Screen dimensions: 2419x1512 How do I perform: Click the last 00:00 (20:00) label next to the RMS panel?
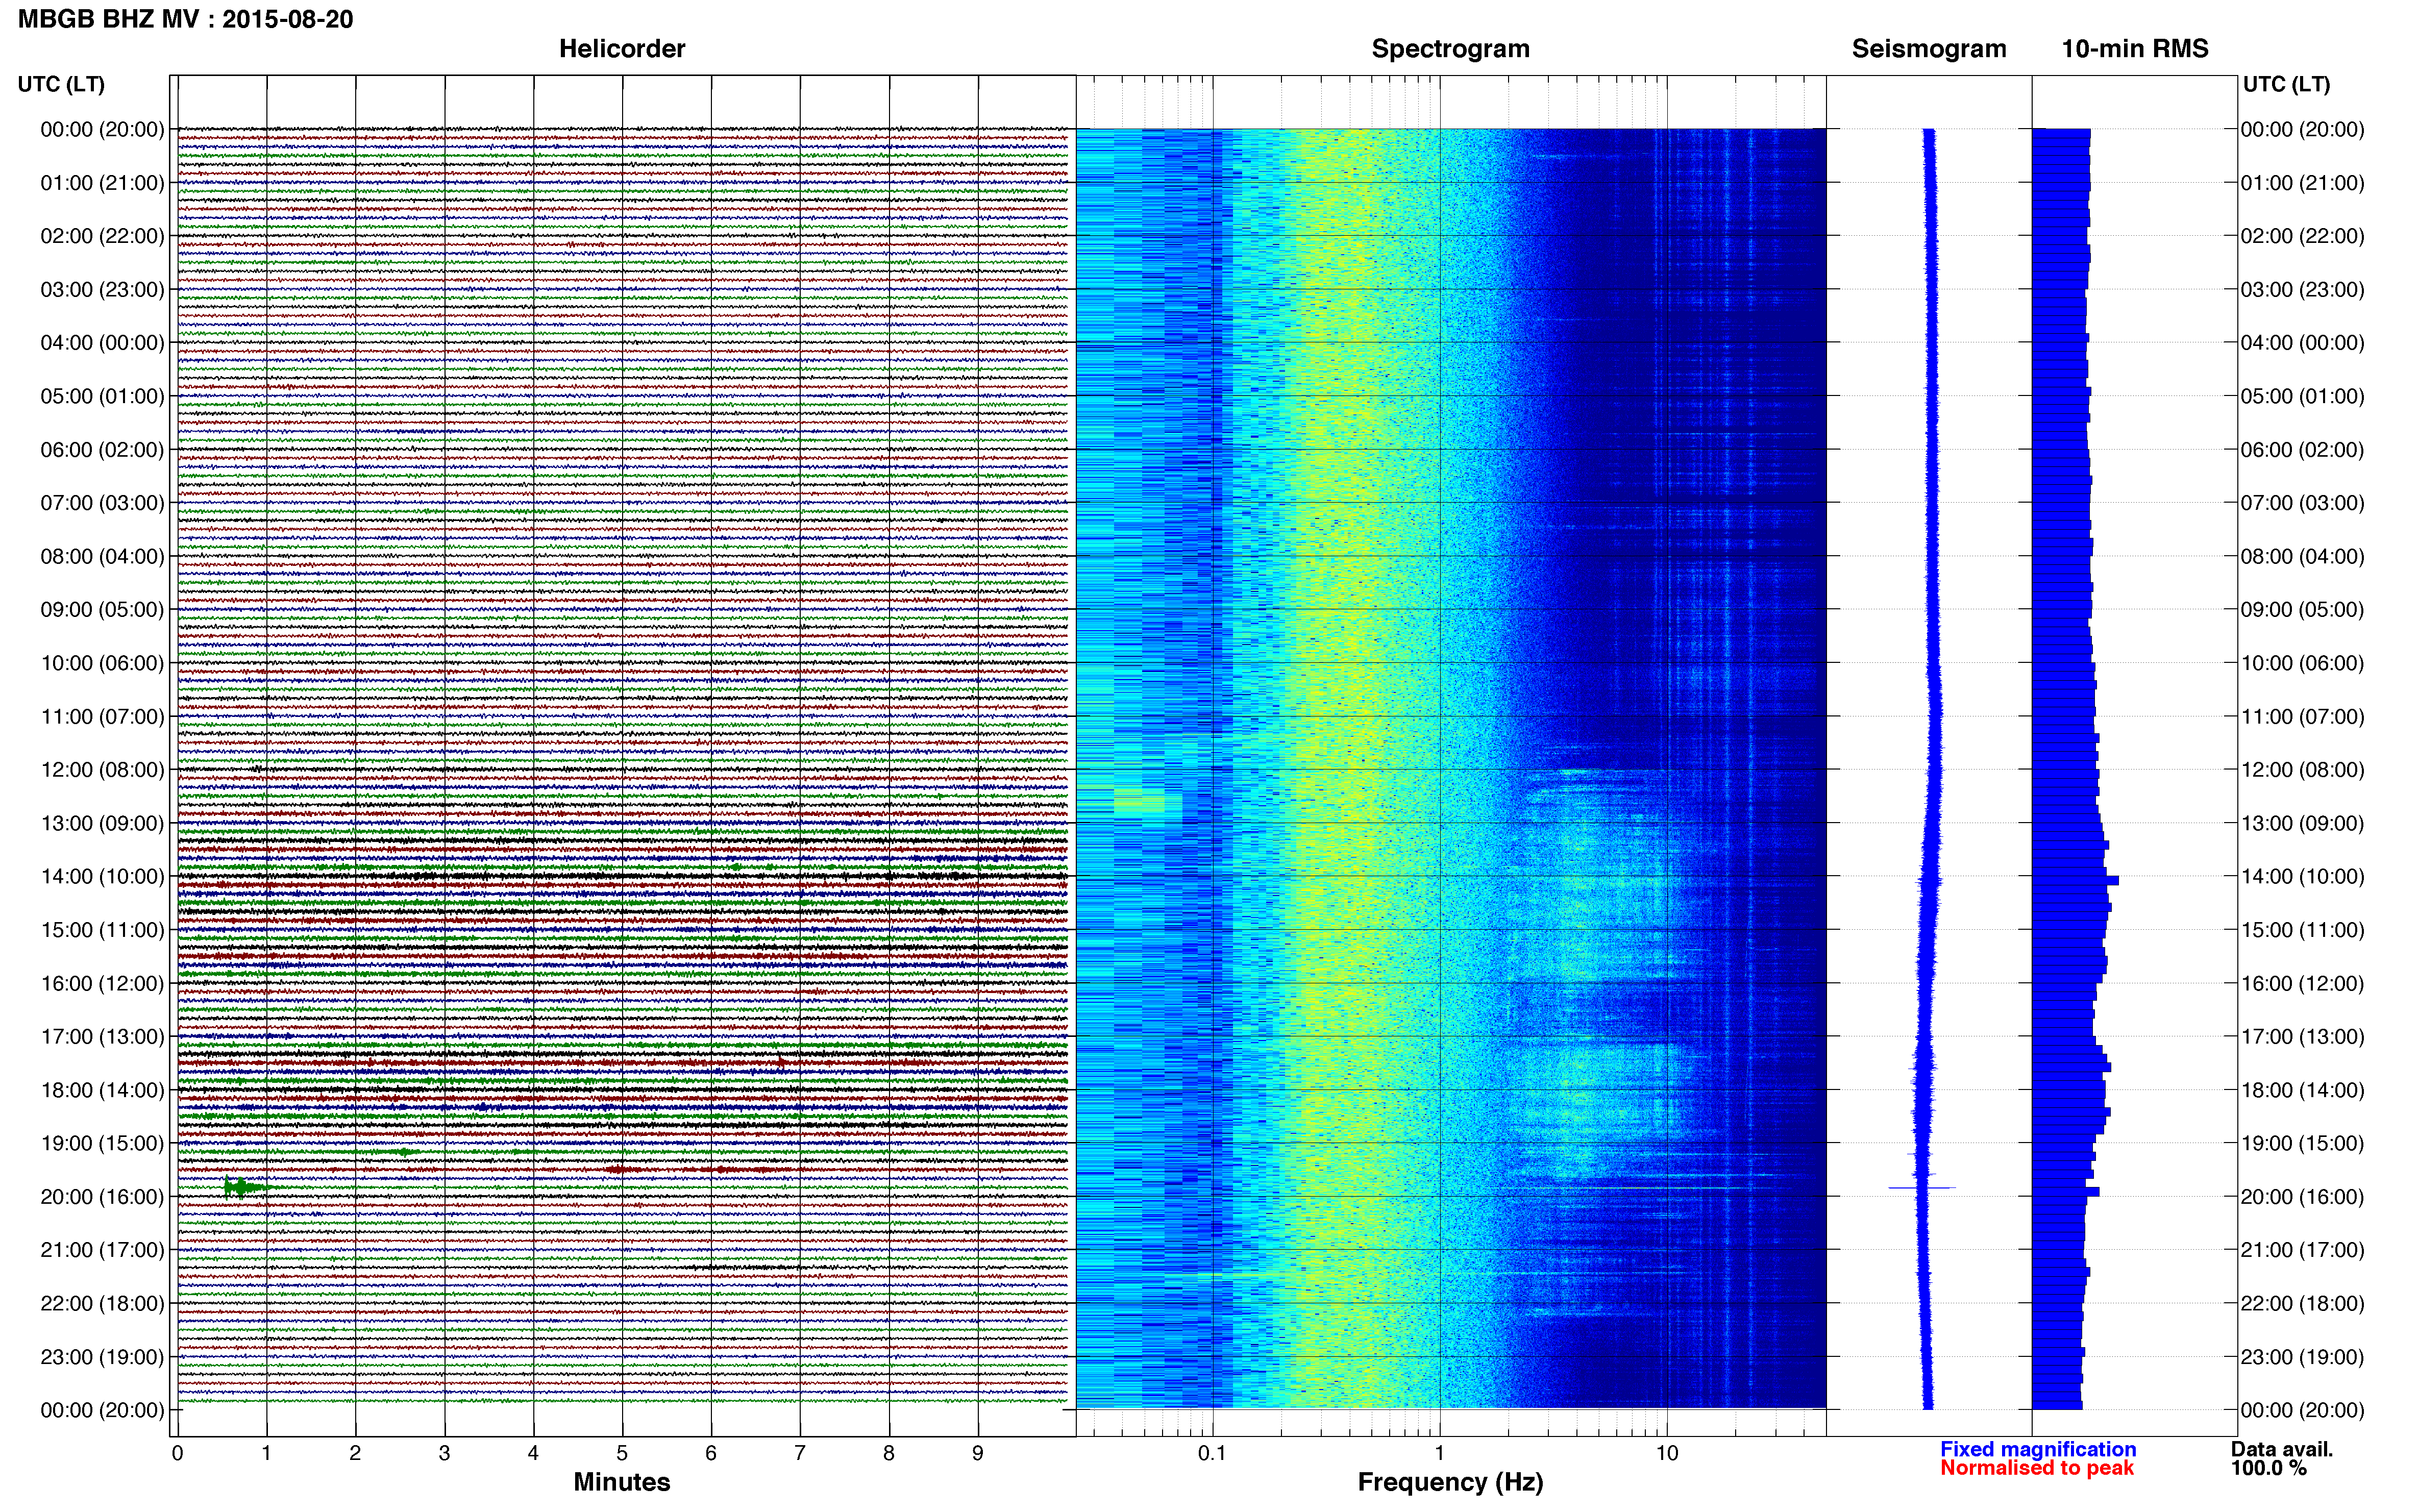click(x=2302, y=1410)
